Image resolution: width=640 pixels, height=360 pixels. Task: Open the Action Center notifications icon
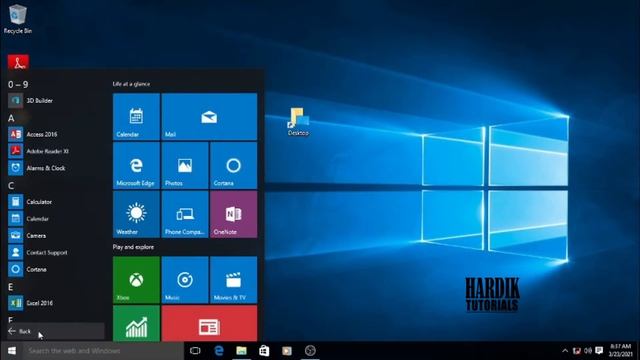(599, 351)
